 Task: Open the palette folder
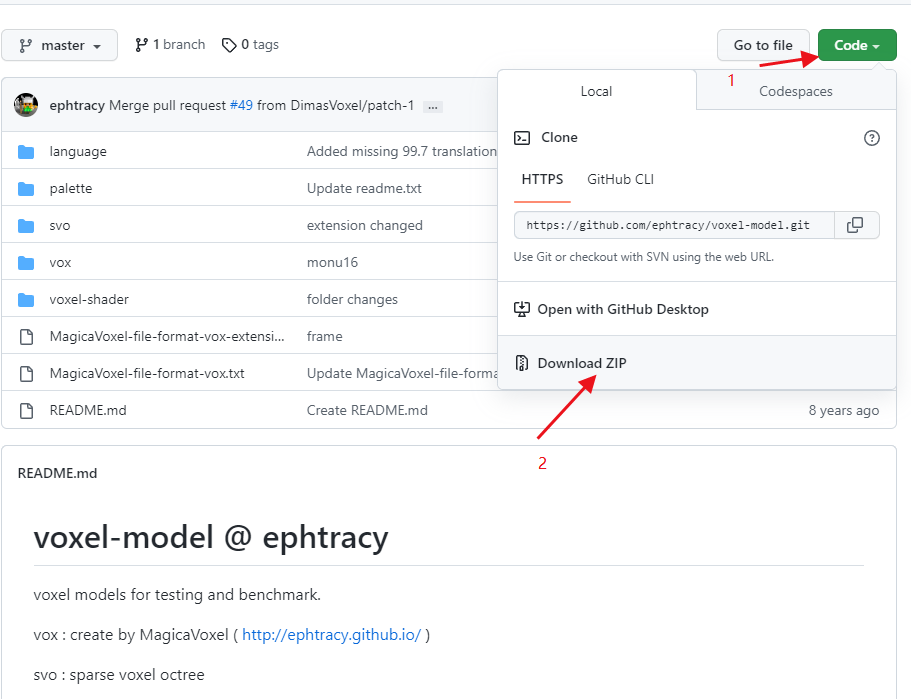71,188
